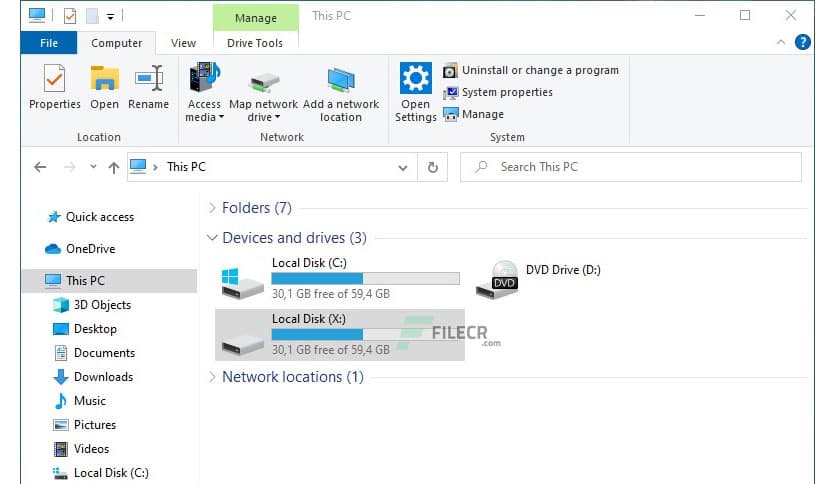Select This PC in navigation pane
Viewport: 836px width, 484px height.
(110, 280)
